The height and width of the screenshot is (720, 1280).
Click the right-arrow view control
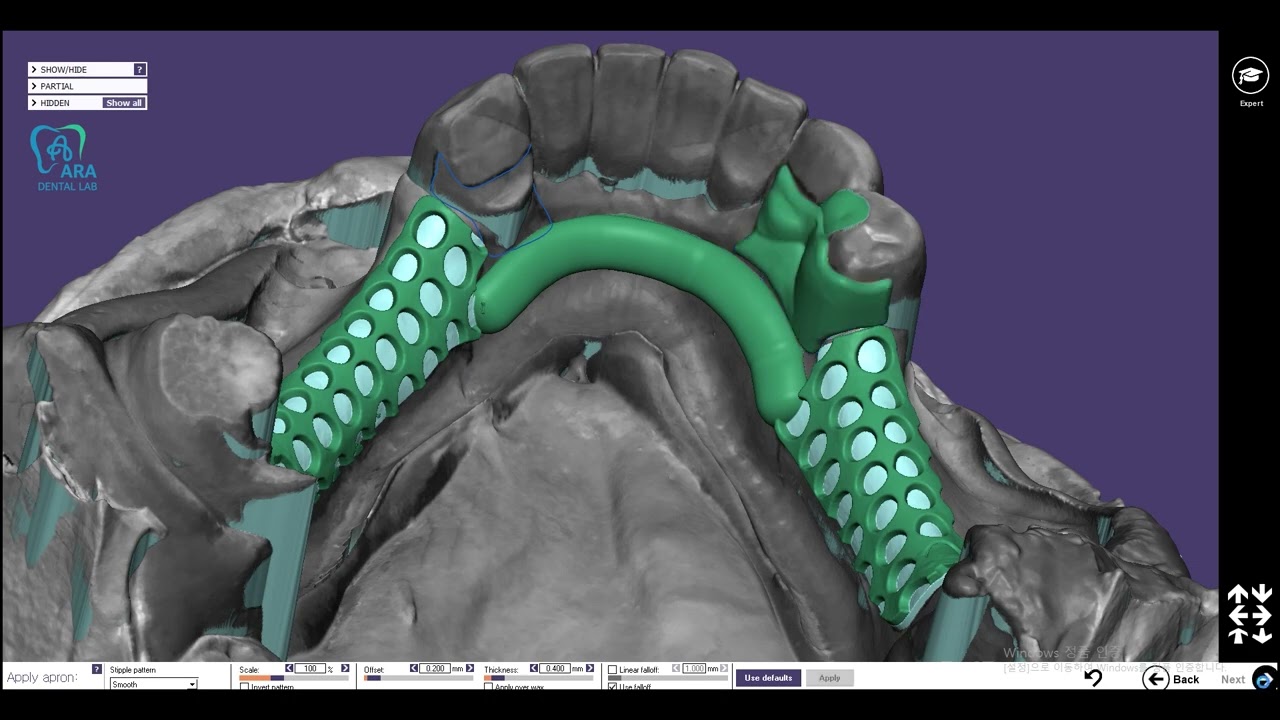(1261, 615)
